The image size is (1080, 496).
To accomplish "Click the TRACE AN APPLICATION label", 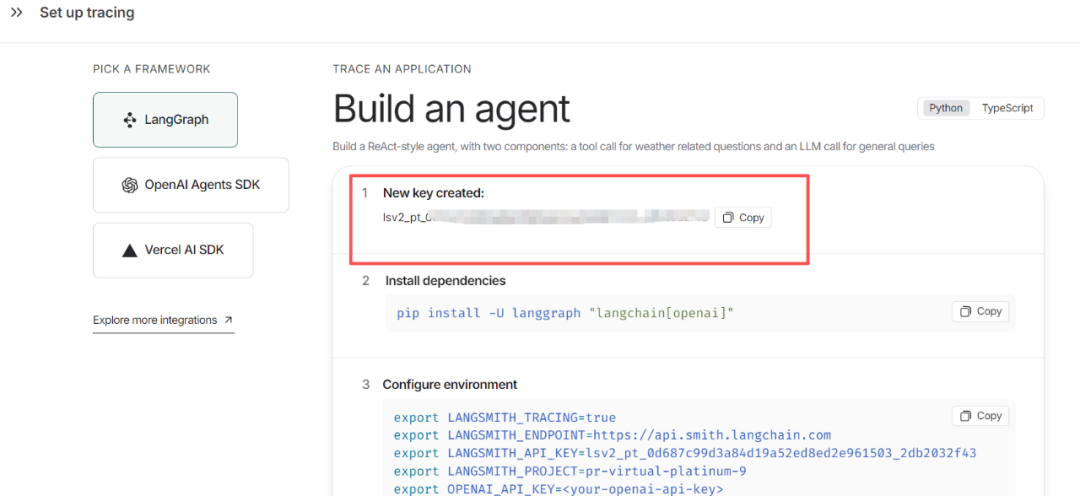I will pos(402,69).
